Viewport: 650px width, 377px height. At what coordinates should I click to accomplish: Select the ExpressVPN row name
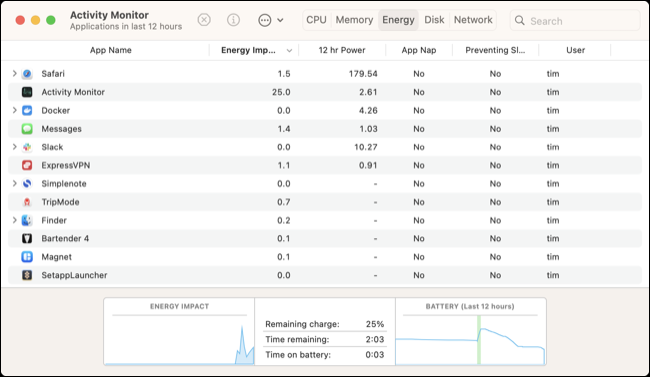pyautogui.click(x=65, y=165)
